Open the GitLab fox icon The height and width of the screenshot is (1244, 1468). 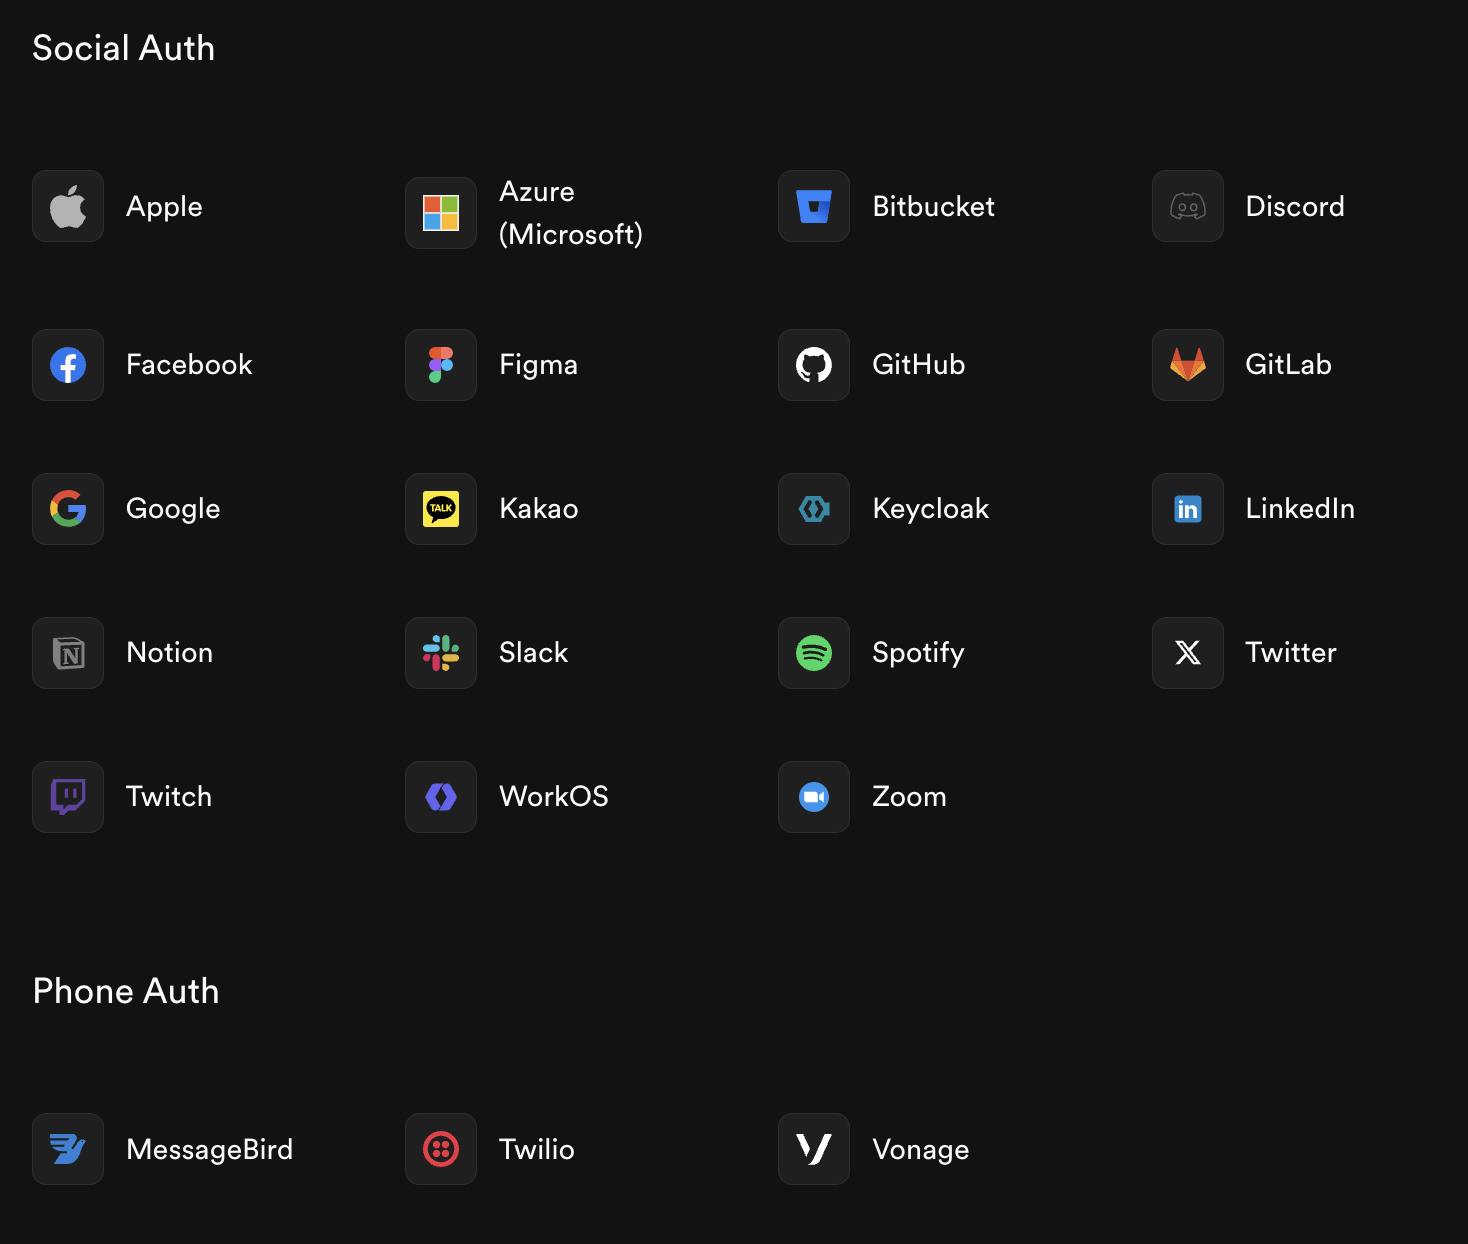[1188, 365]
